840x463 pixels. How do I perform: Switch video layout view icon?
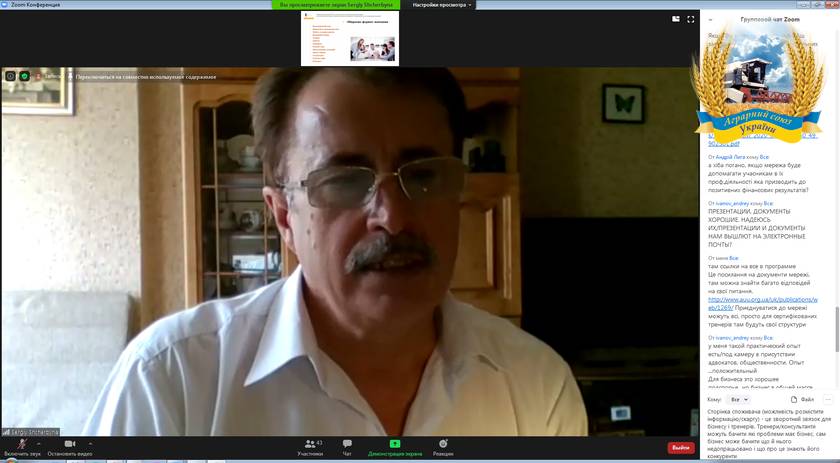tap(676, 19)
